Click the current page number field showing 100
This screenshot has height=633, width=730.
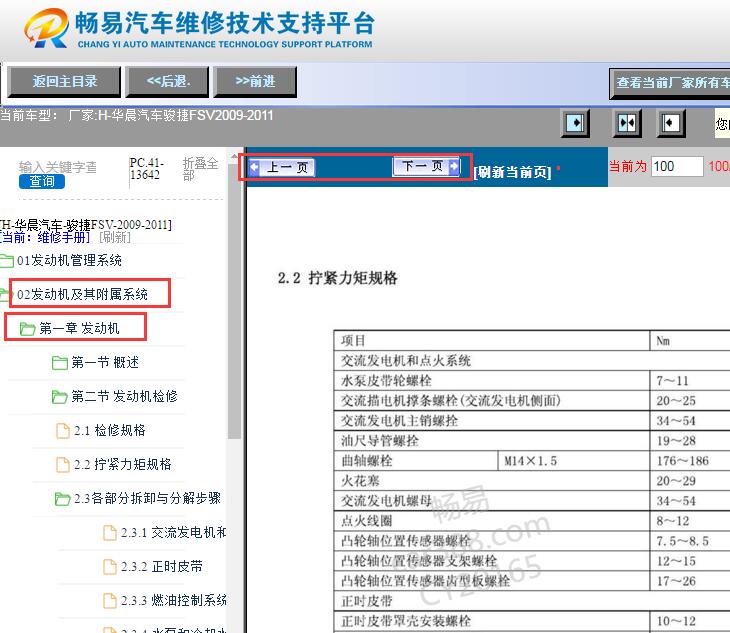pyautogui.click(x=677, y=166)
